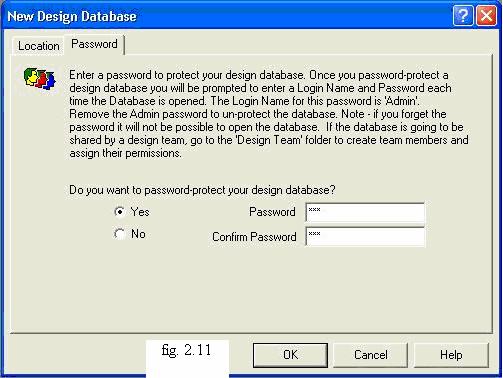Focus the Password input field

(365, 212)
